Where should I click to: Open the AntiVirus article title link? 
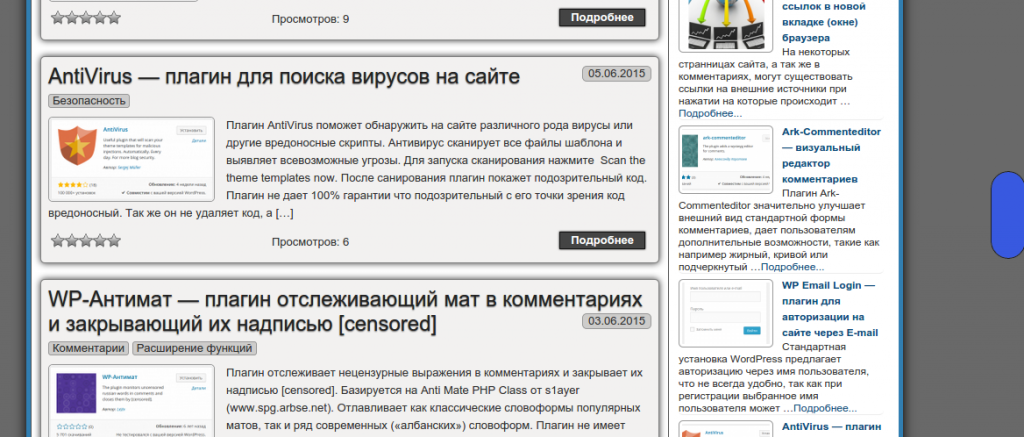tap(284, 77)
